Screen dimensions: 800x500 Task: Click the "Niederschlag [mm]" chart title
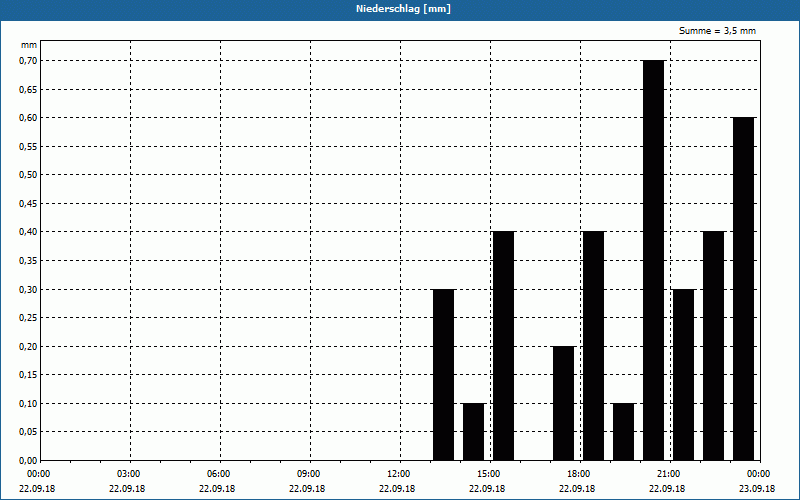coord(403,9)
